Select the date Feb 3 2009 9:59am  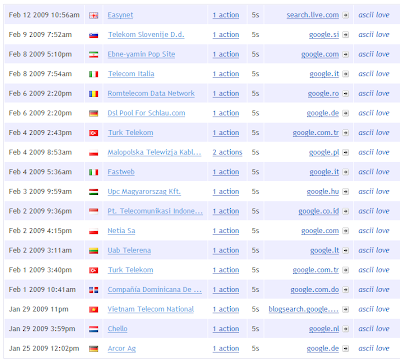click(x=40, y=191)
